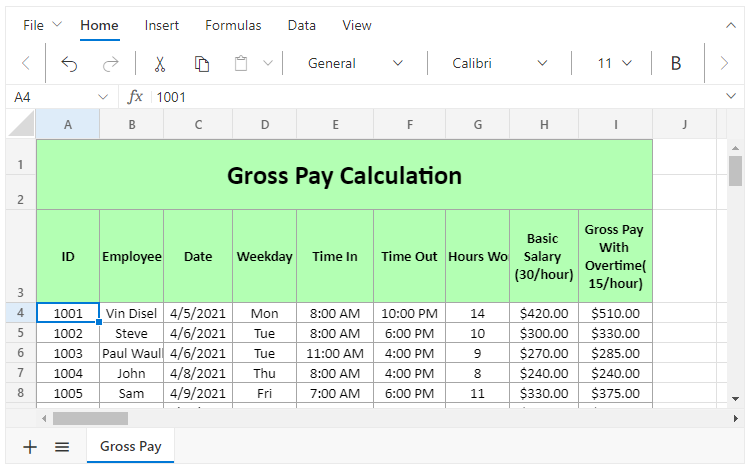Expand the font size 11 dropdown

(615, 63)
